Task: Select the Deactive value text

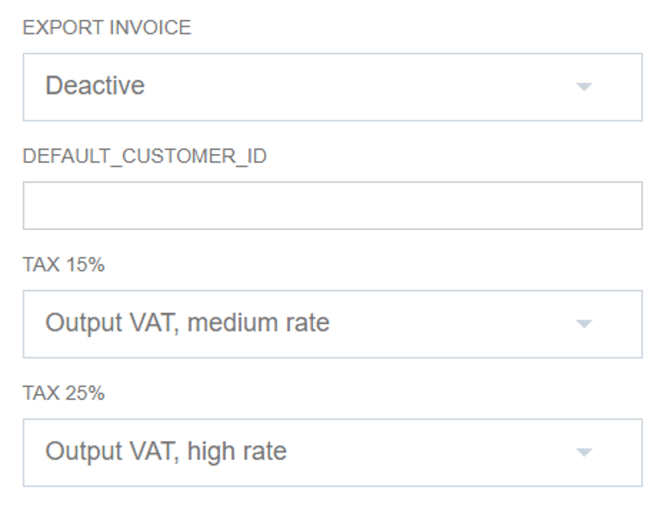Action: tap(95, 86)
